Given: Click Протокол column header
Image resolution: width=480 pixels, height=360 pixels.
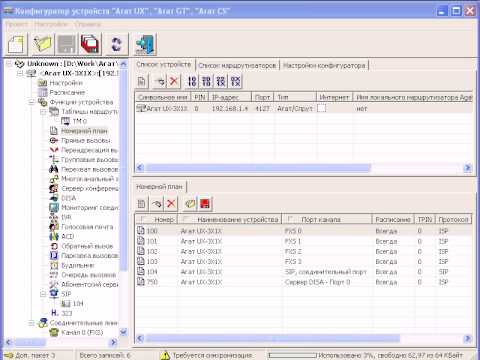Looking at the screenshot, I should click(453, 219).
